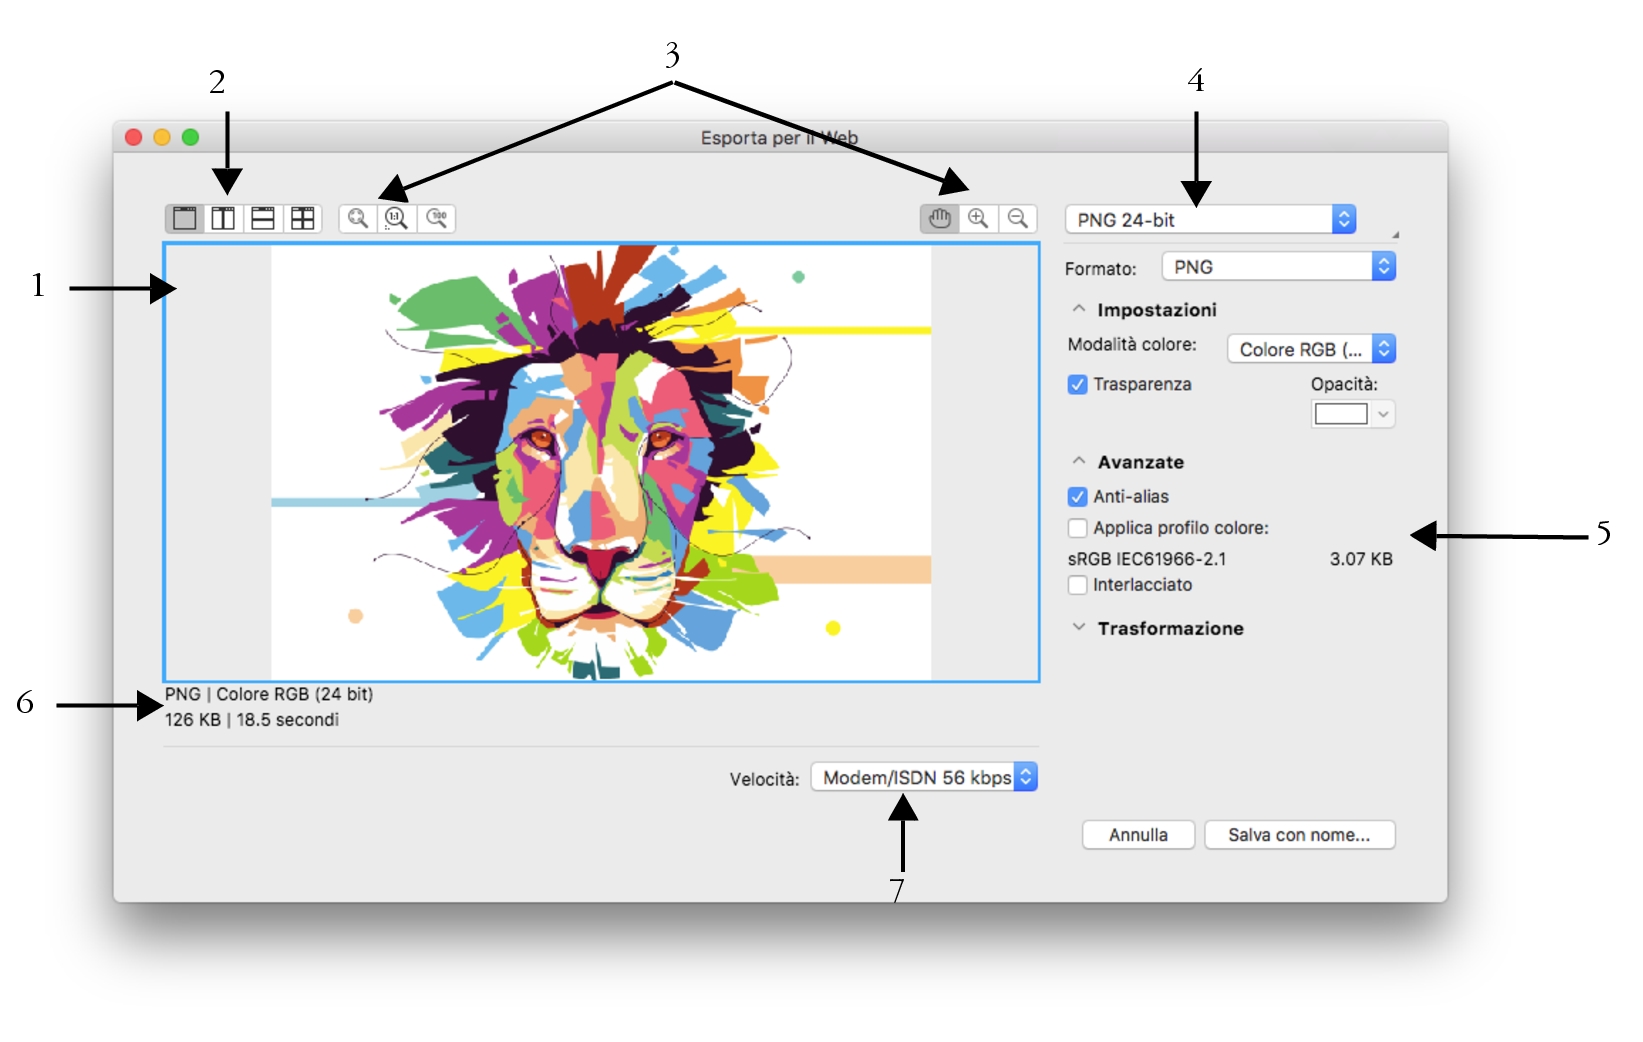Select the Zoom out tool
This screenshot has width=1643, height=1042.
pos(1017,218)
